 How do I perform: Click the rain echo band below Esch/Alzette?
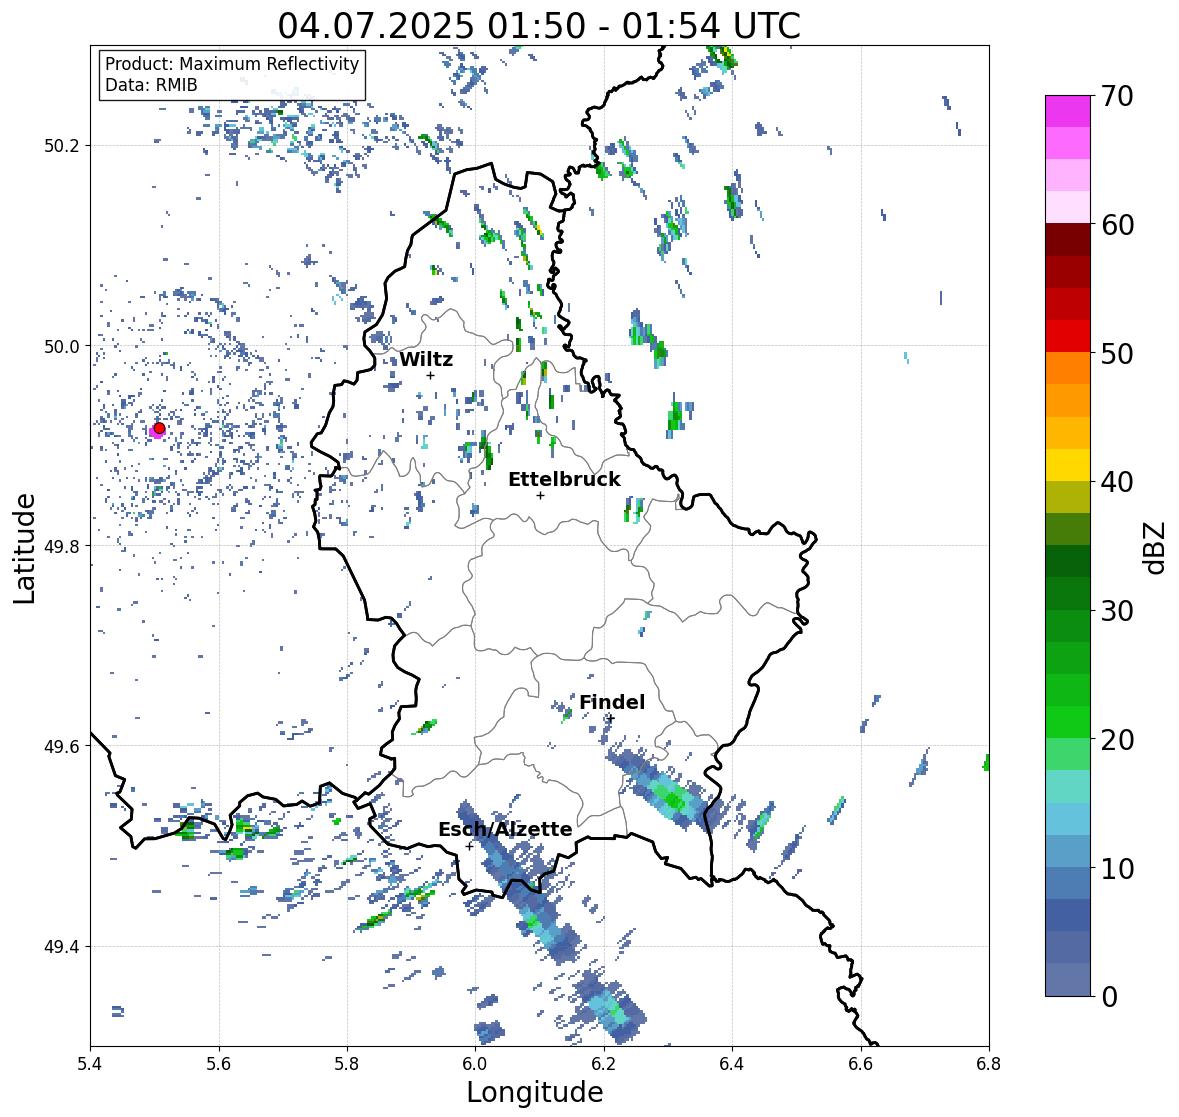coord(519,881)
